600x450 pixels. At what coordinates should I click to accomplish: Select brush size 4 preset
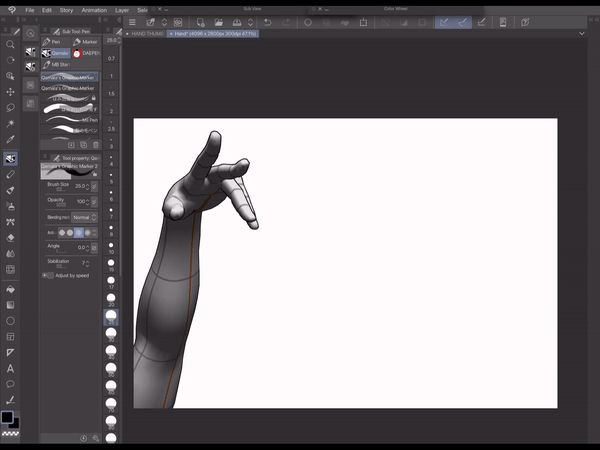tap(111, 160)
